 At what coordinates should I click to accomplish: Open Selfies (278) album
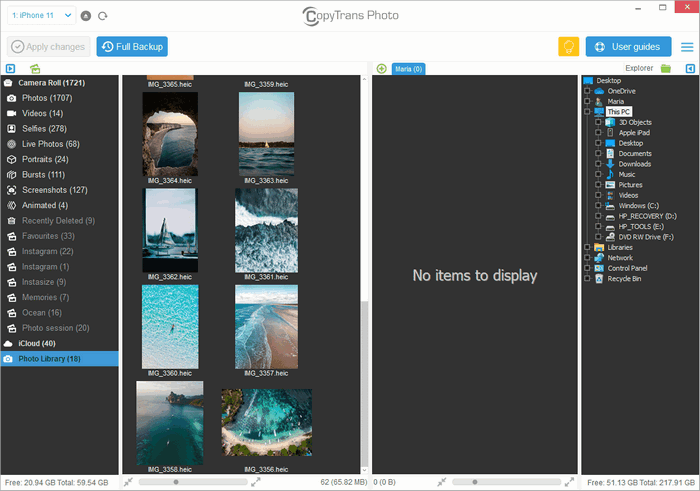(60, 129)
